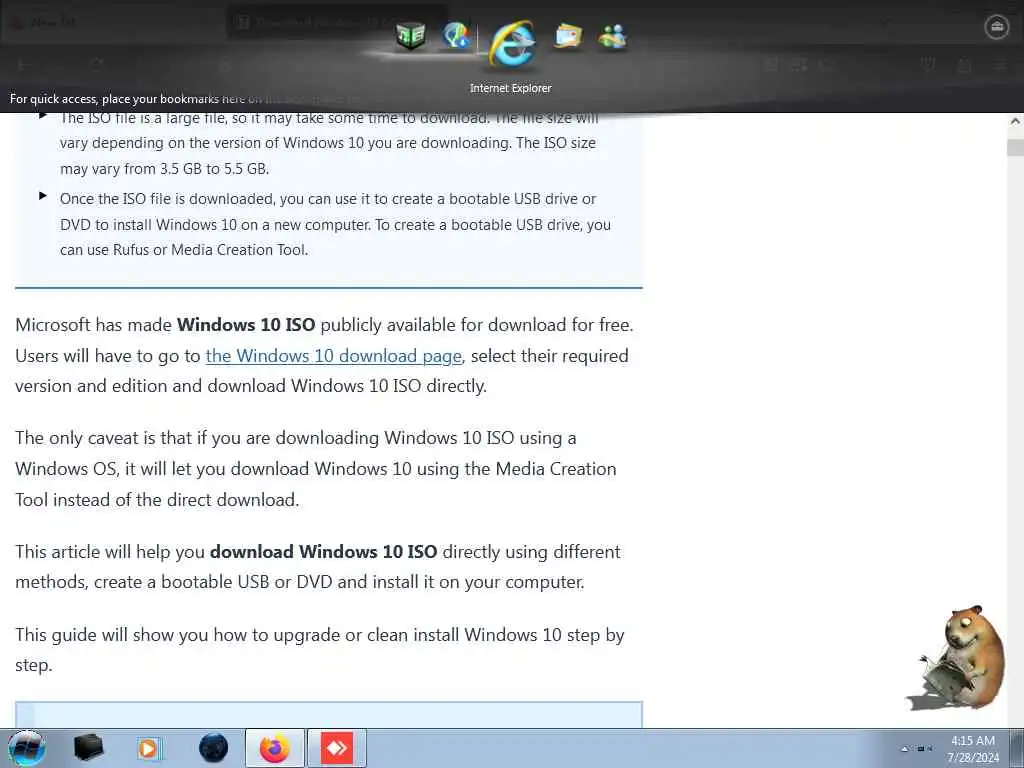Follow 'the Windows 10 download page' link
Screen dimensions: 1024x768
(x=334, y=356)
